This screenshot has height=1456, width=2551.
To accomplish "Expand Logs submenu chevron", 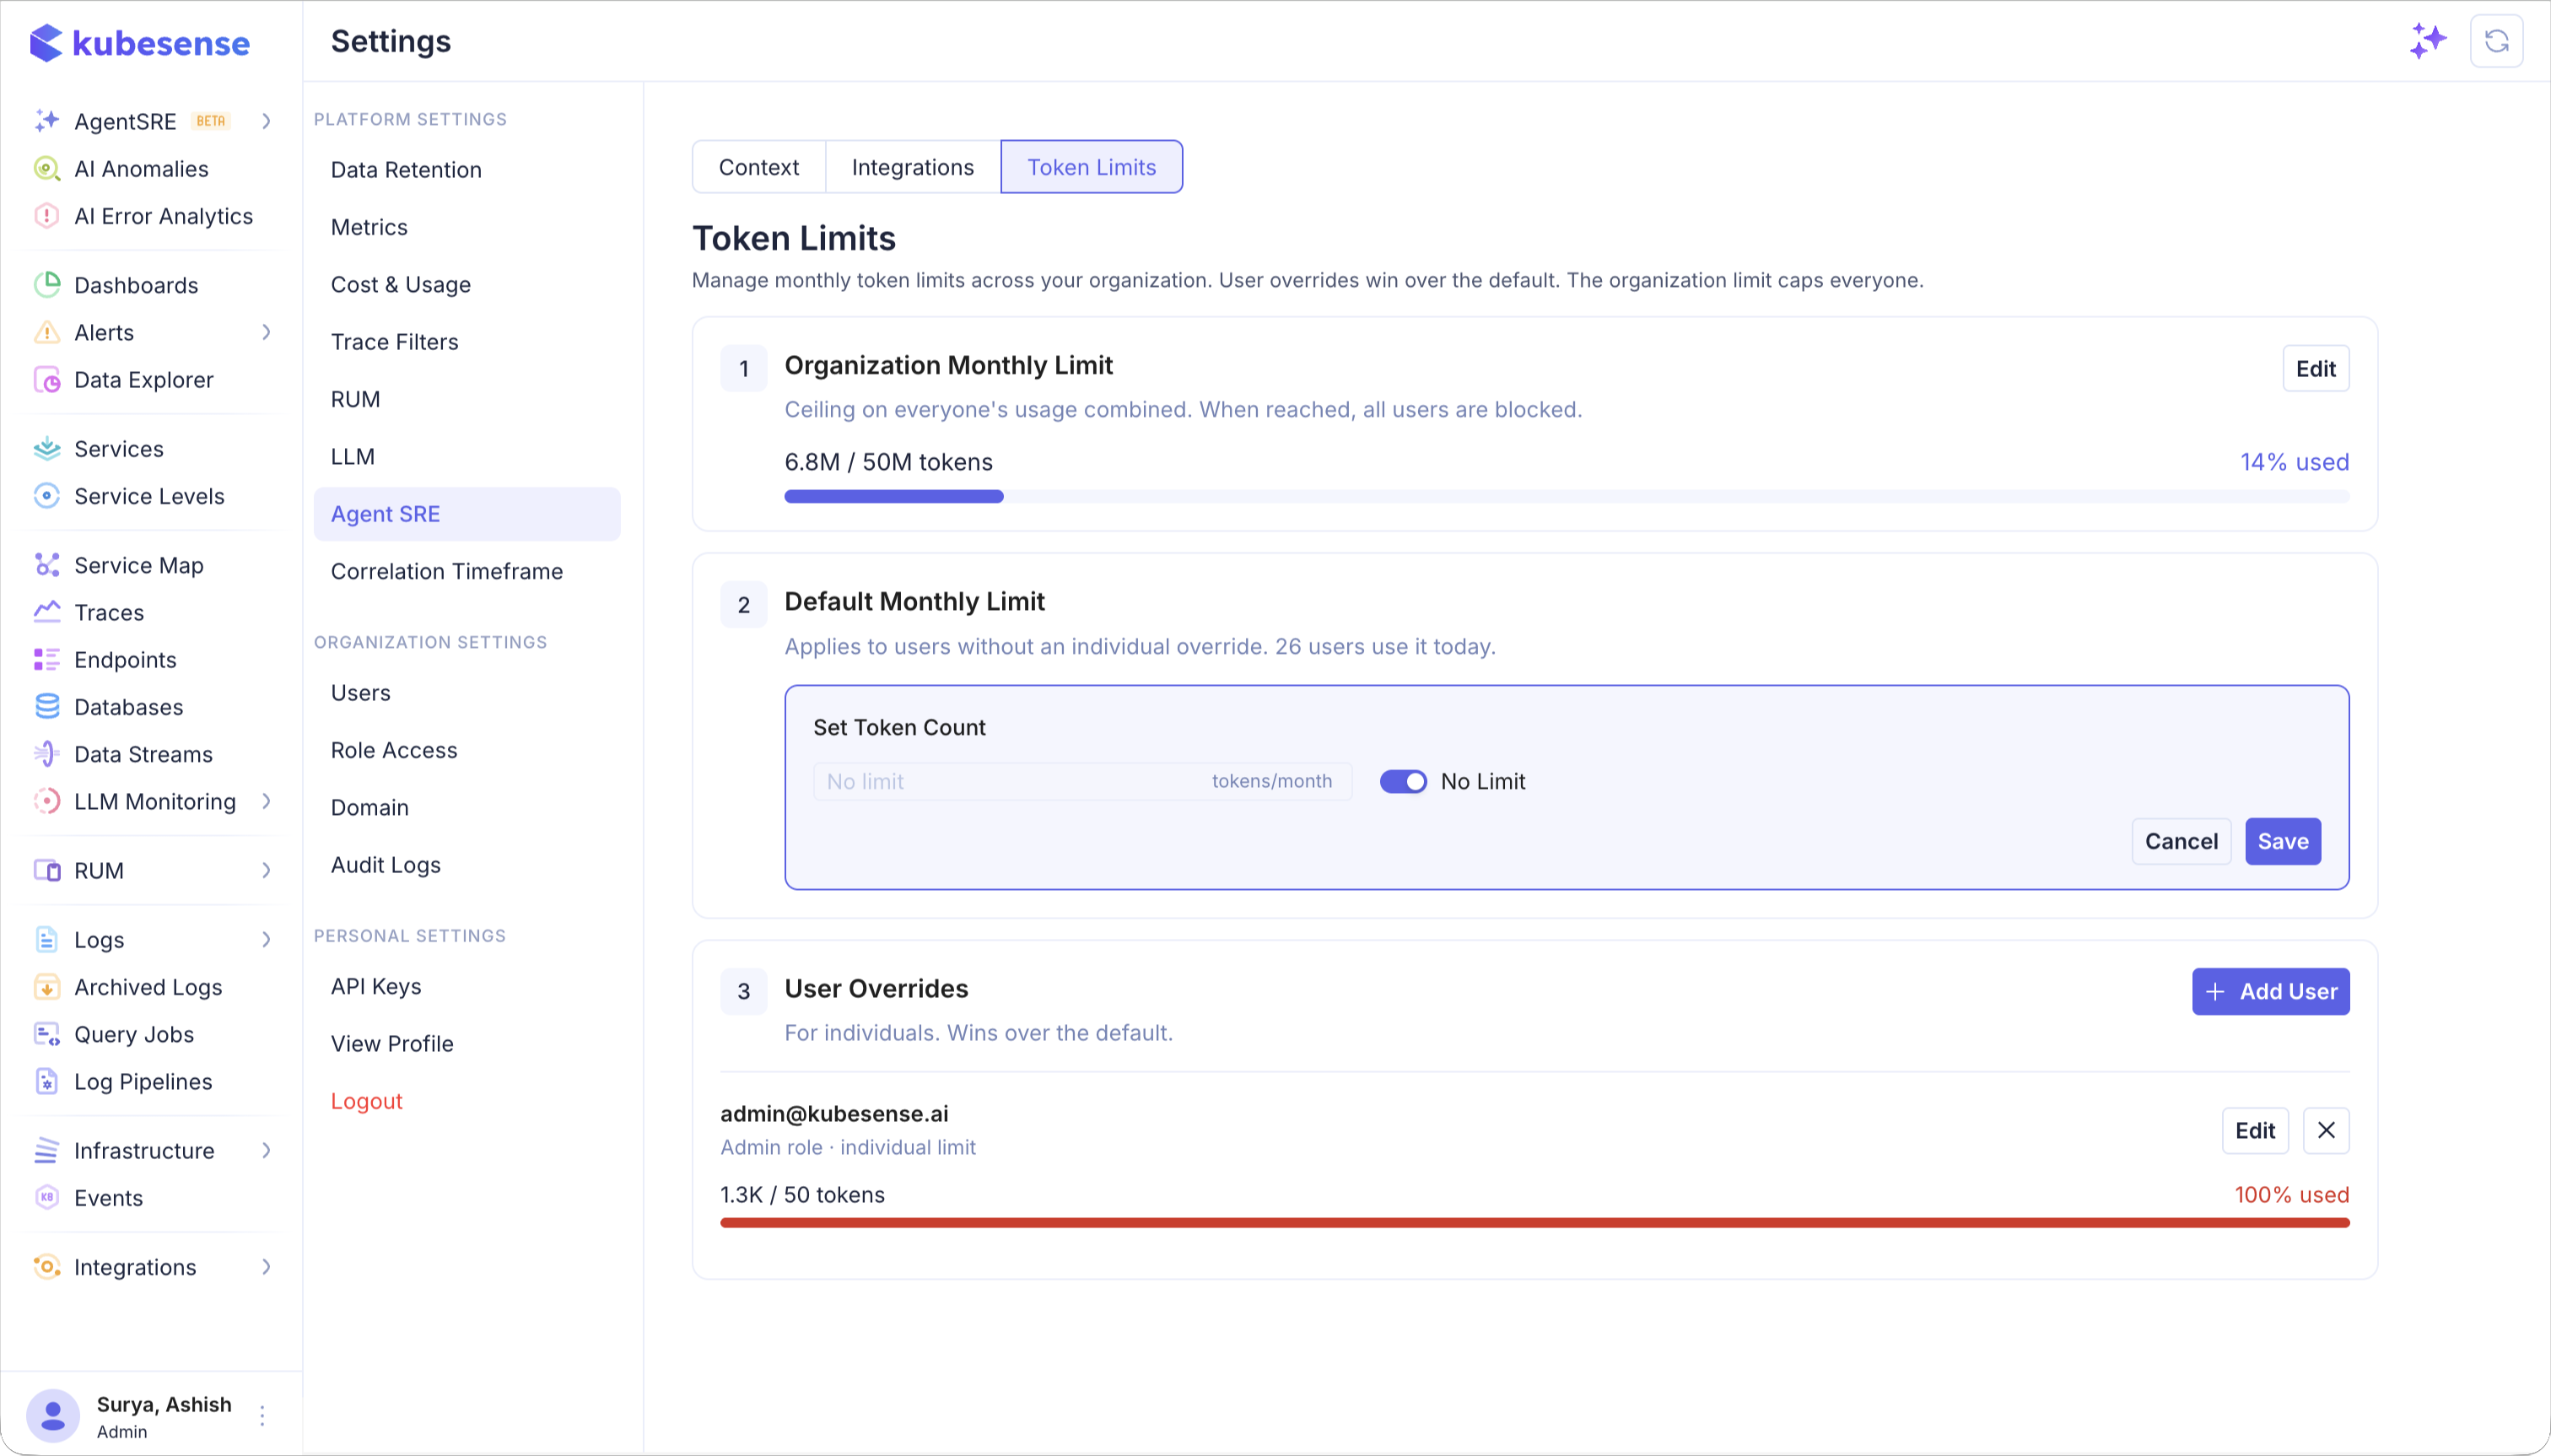I will pos(266,940).
